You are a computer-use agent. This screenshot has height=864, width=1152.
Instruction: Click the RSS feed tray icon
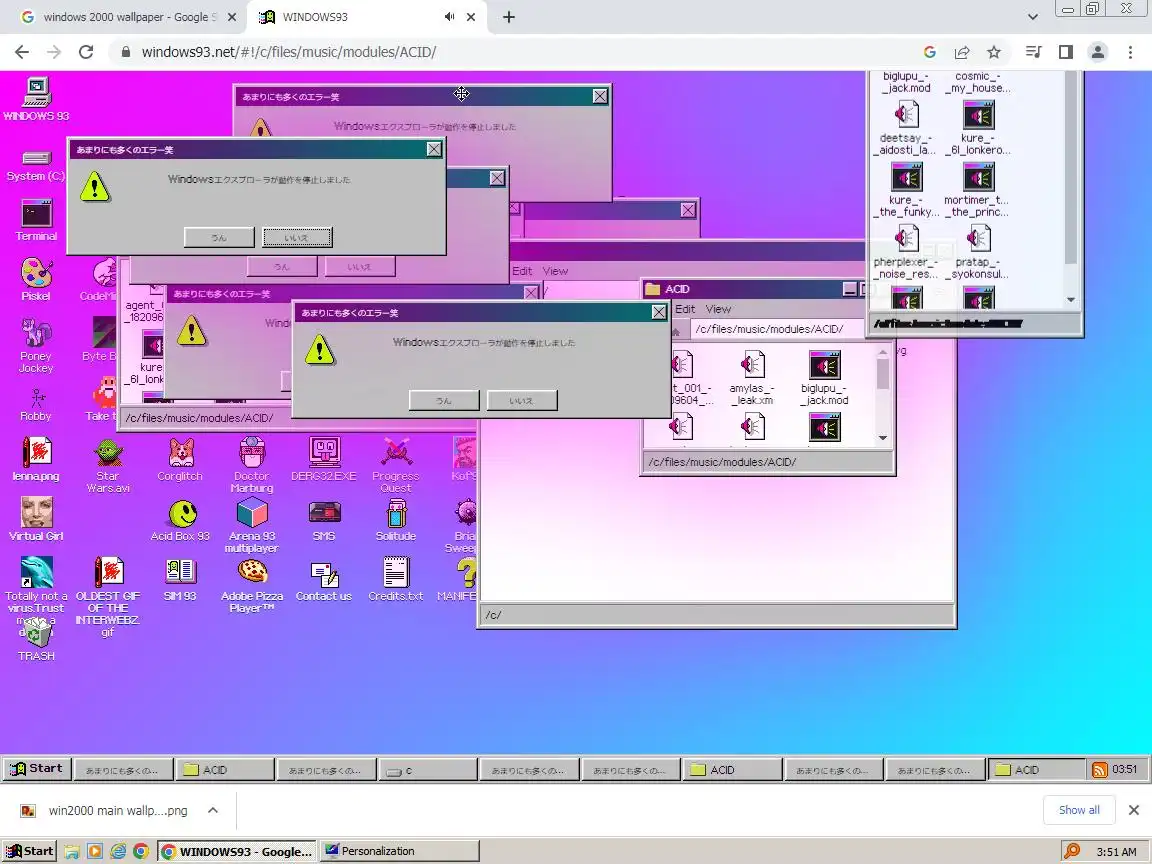[1099, 769]
